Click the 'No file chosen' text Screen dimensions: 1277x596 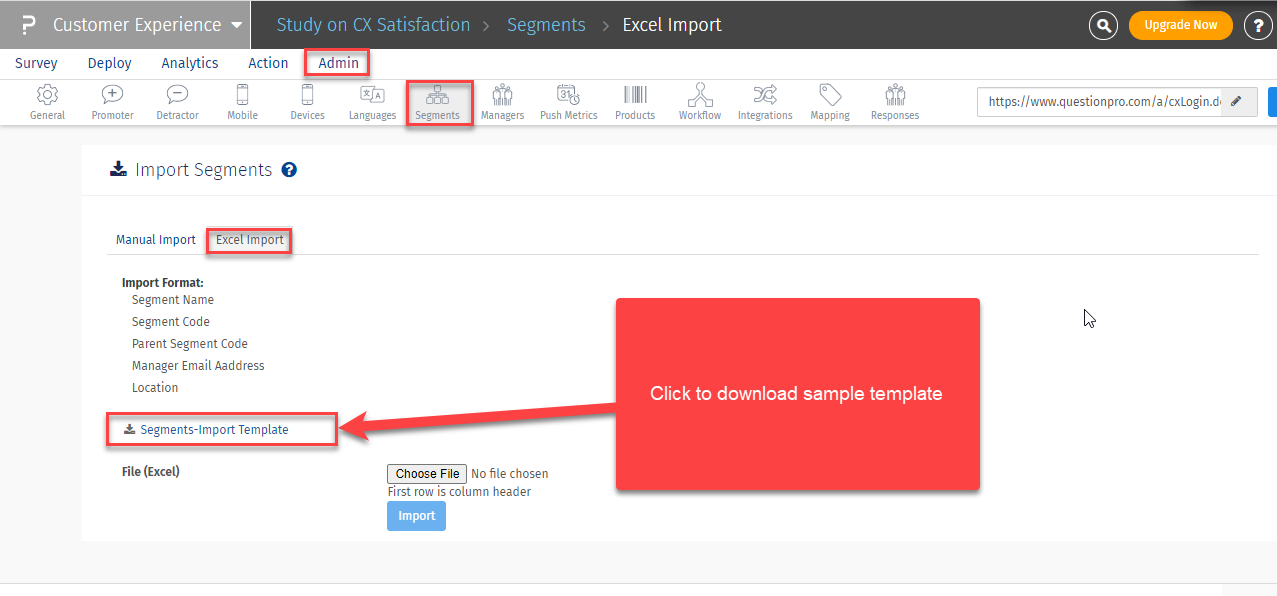pyautogui.click(x=510, y=474)
